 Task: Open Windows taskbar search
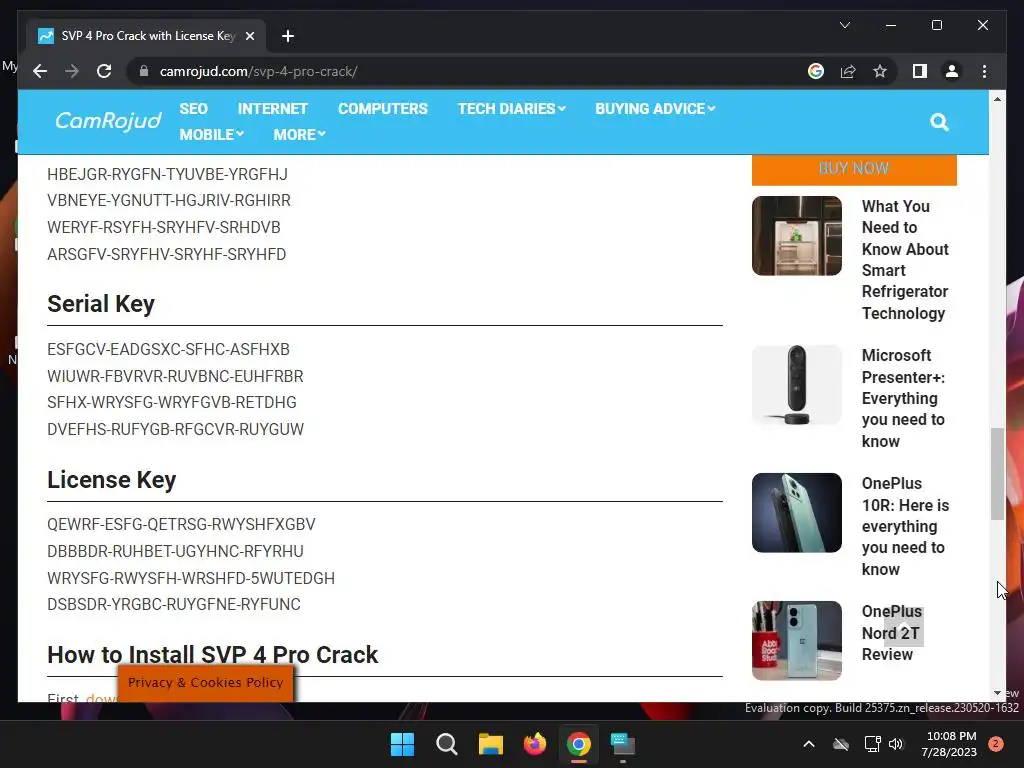coord(447,744)
